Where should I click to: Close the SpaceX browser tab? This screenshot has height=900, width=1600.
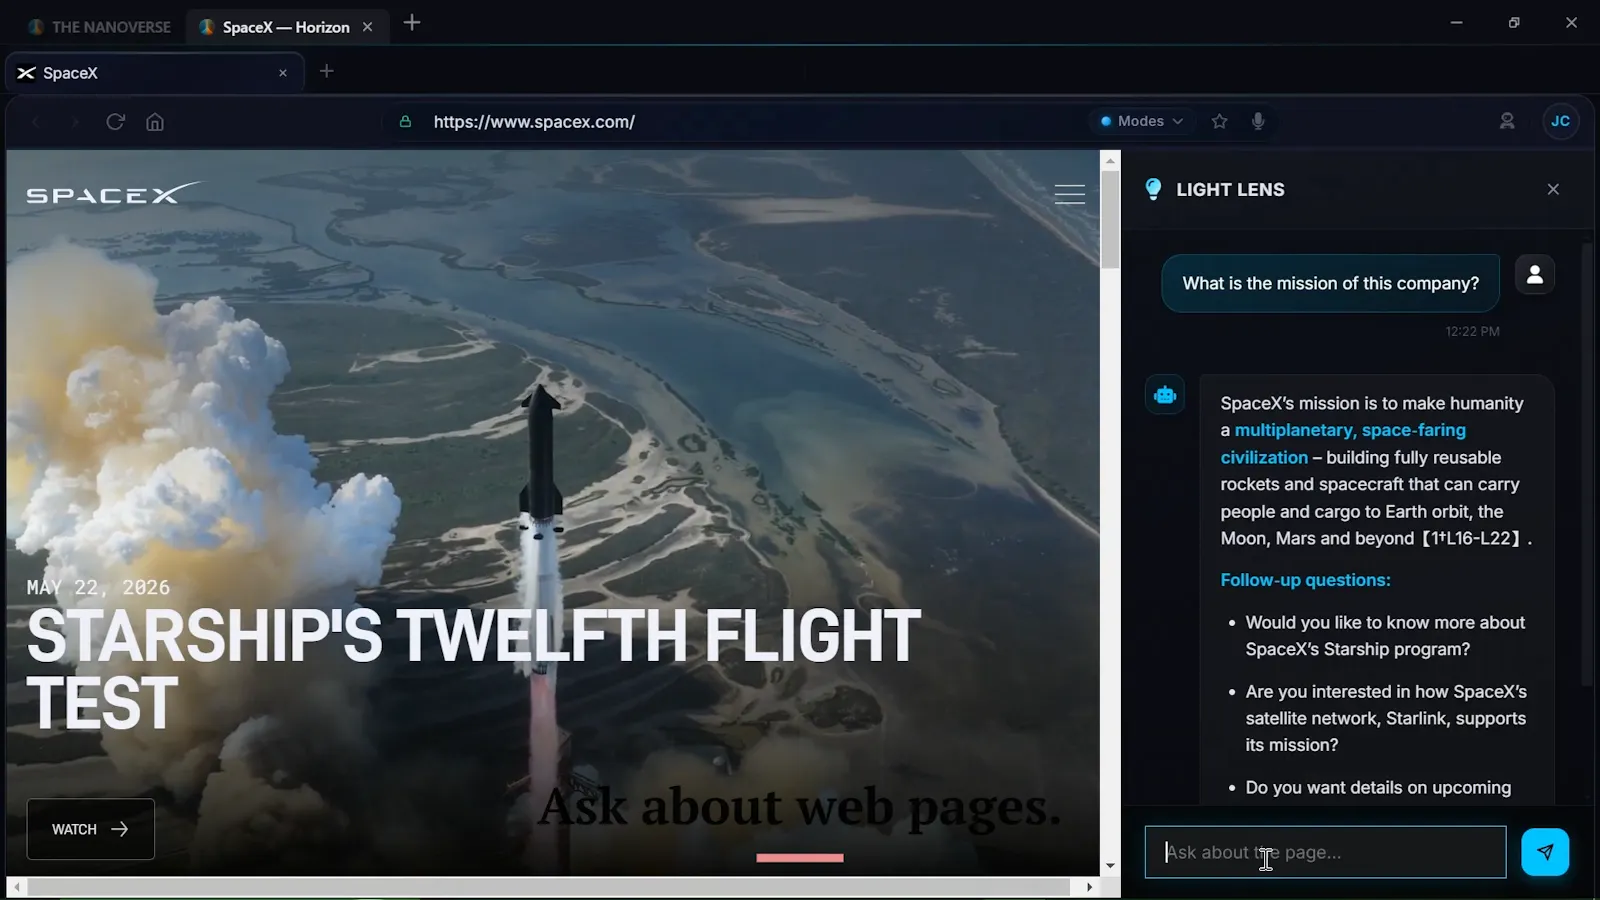tap(283, 73)
